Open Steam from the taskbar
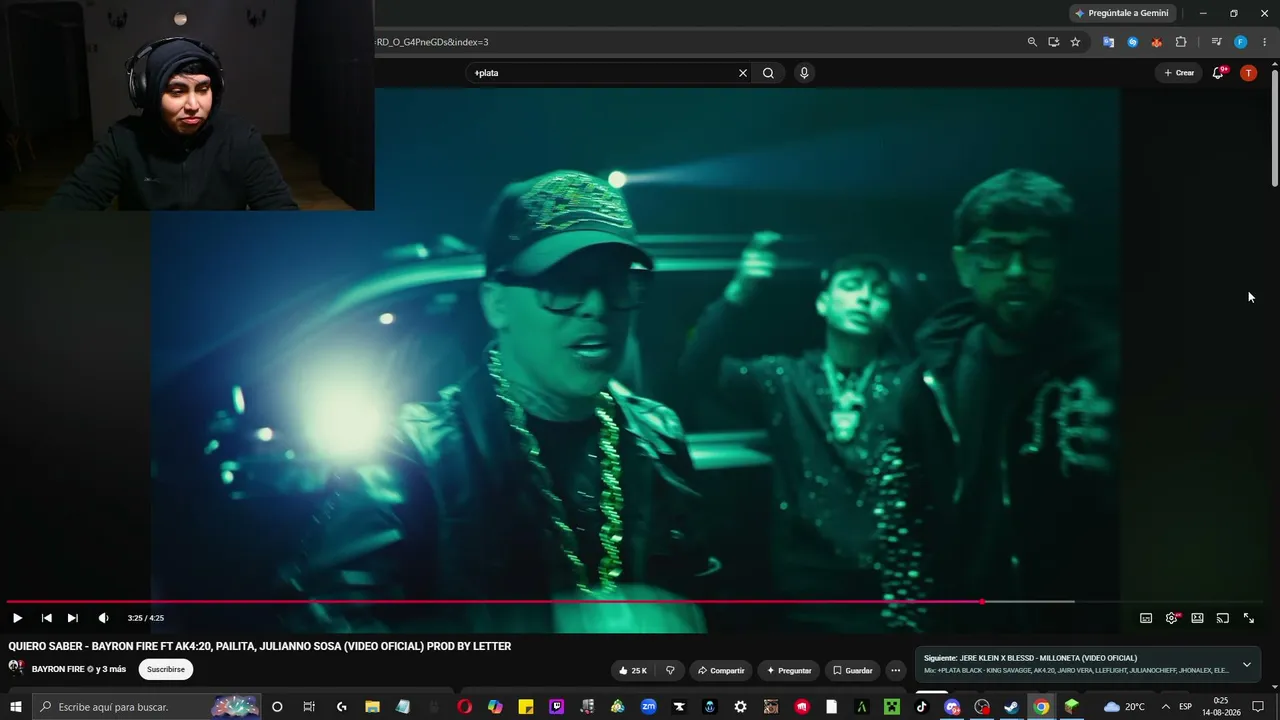Screen dimensions: 1280x720 [1012, 707]
